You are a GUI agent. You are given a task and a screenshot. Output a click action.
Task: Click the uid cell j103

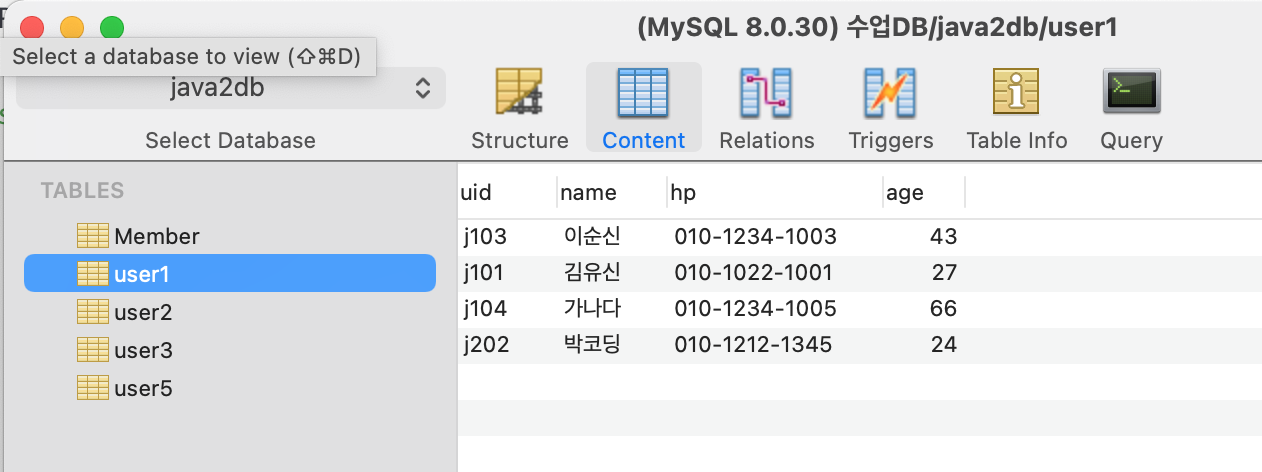click(486, 237)
